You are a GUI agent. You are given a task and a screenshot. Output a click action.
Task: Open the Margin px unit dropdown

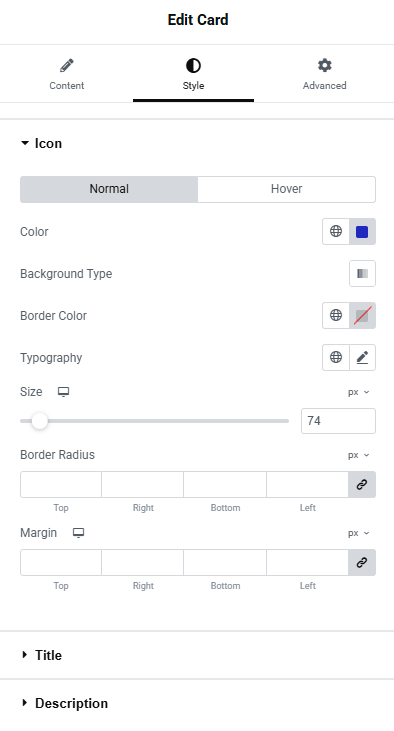359,533
